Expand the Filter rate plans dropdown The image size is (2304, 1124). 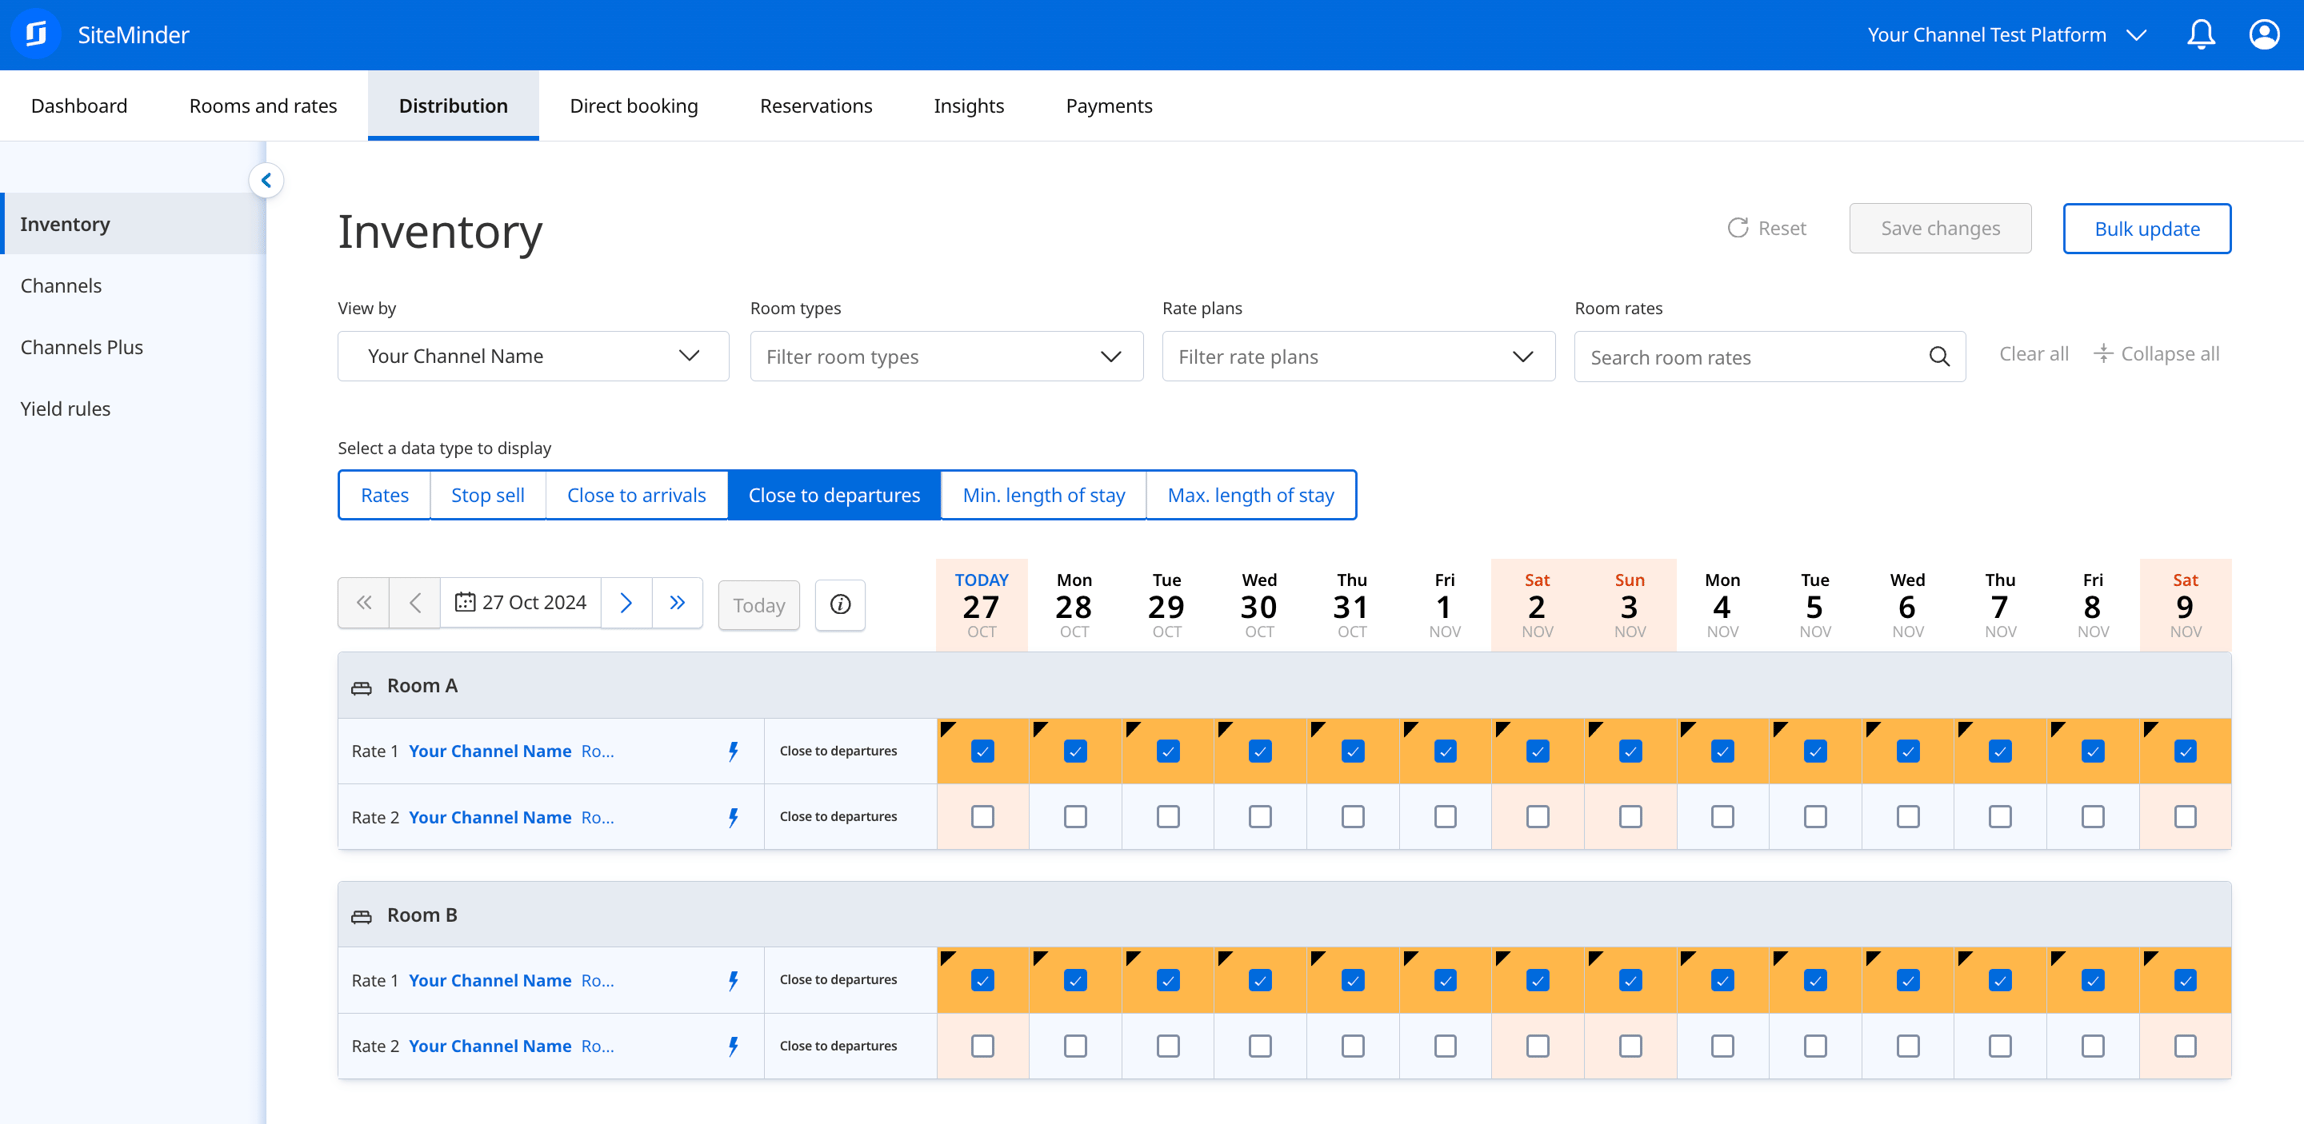(x=1358, y=356)
